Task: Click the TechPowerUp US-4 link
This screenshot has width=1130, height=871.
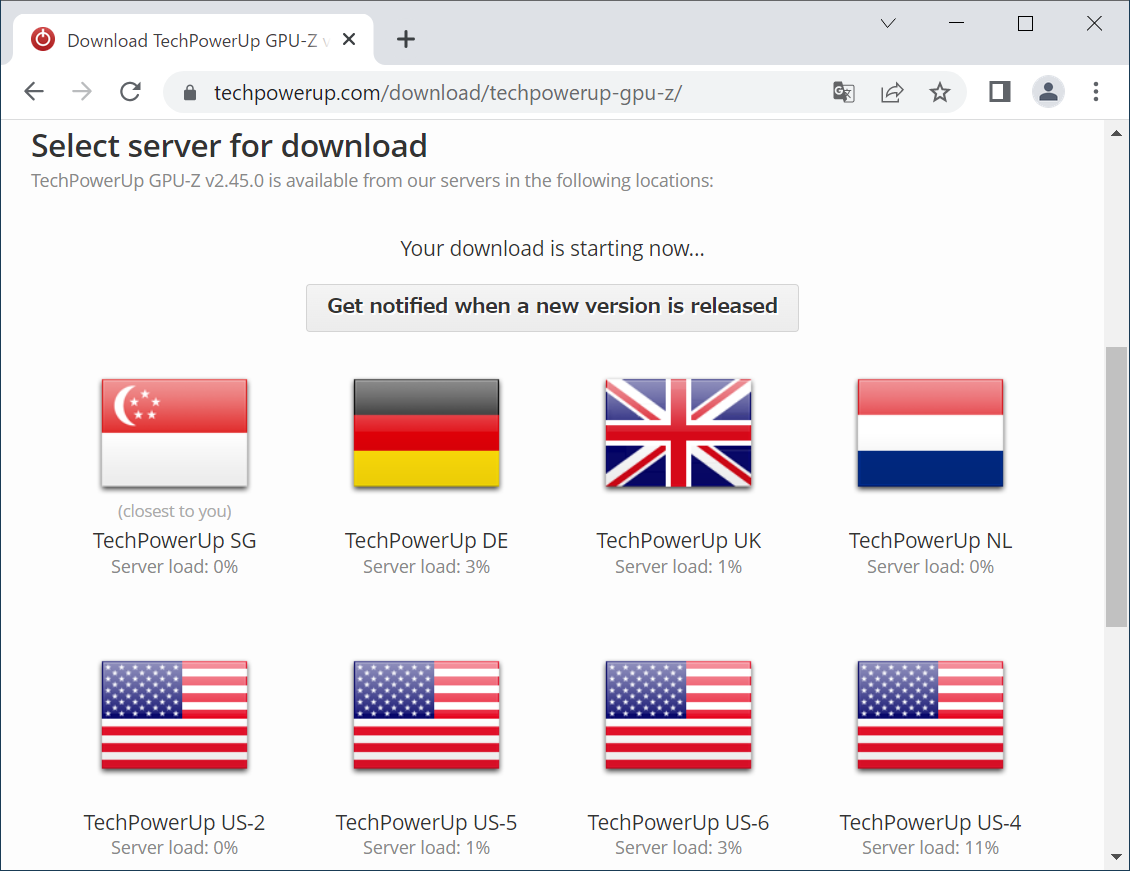Action: point(930,822)
